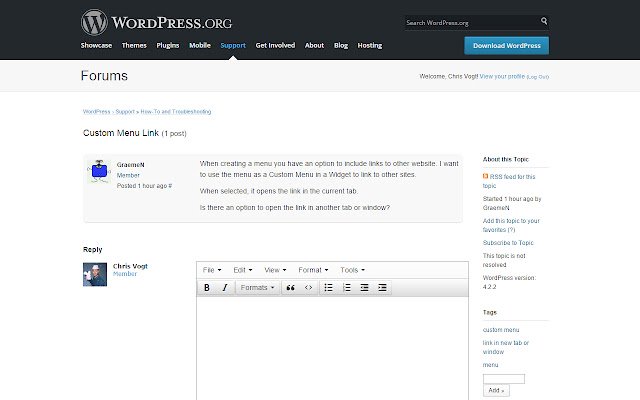Open the Tools menu in editor
Screen dimensions: 640x400
click(x=352, y=270)
